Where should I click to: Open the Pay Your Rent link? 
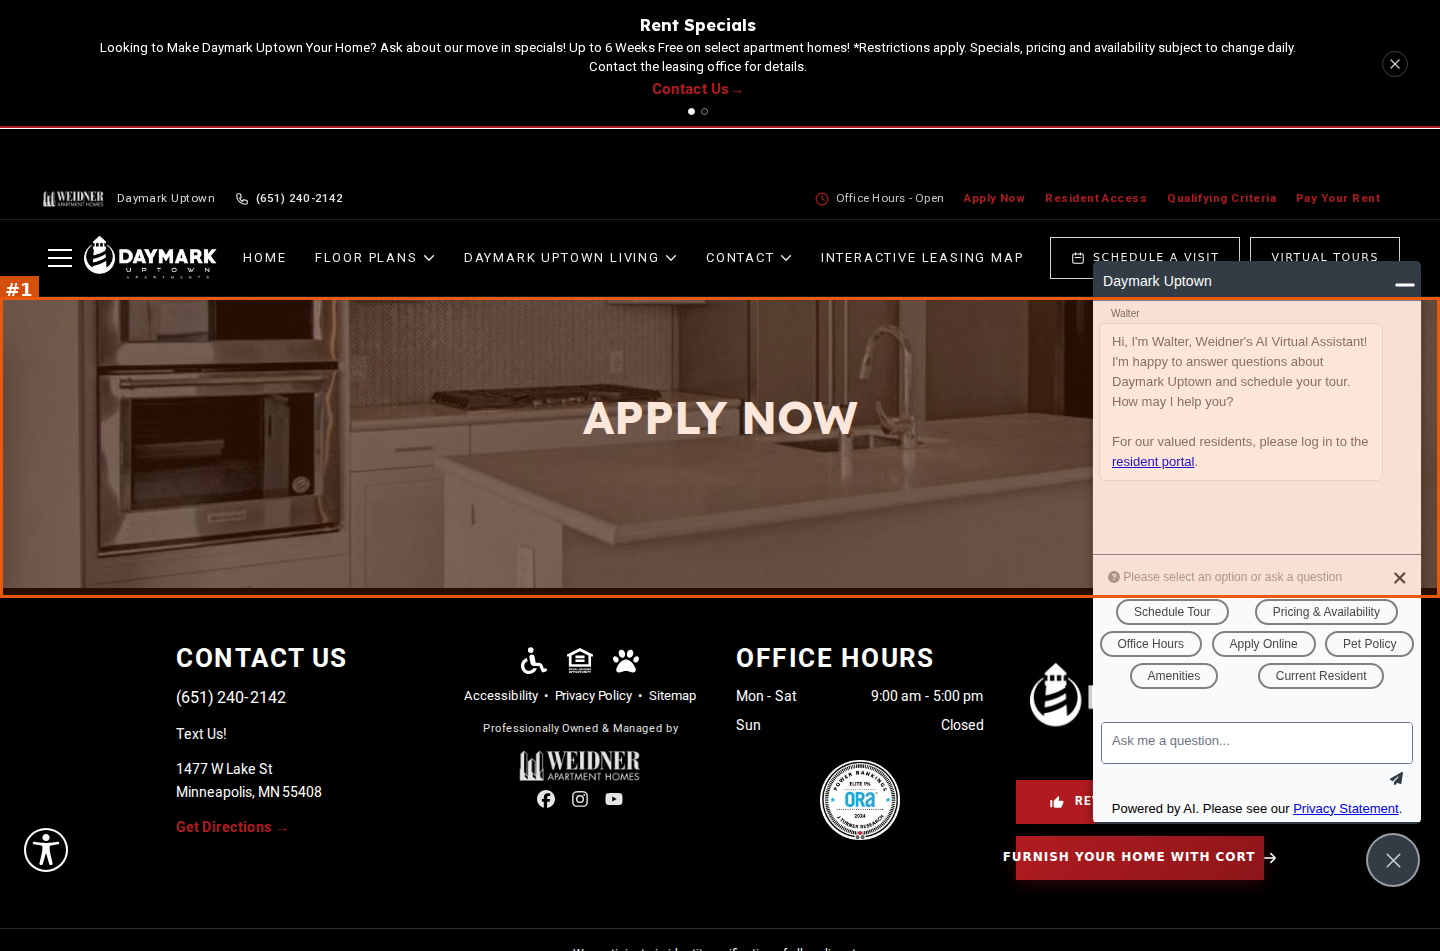[x=1338, y=198]
